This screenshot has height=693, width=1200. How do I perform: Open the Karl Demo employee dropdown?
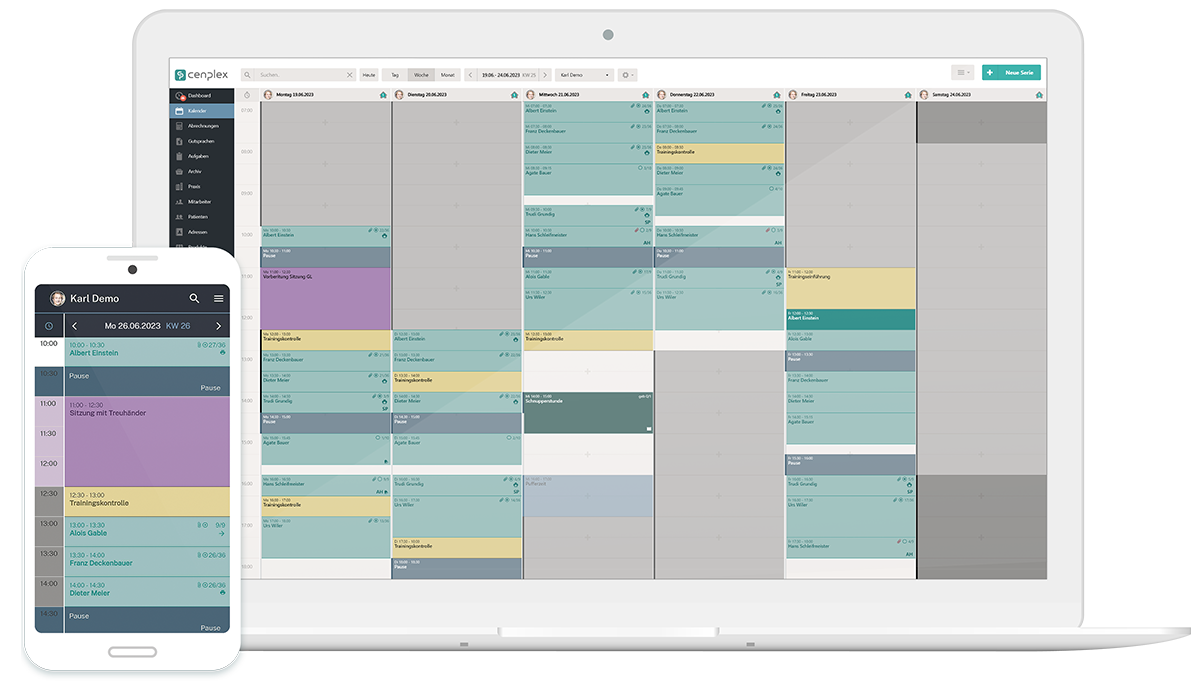pos(585,75)
